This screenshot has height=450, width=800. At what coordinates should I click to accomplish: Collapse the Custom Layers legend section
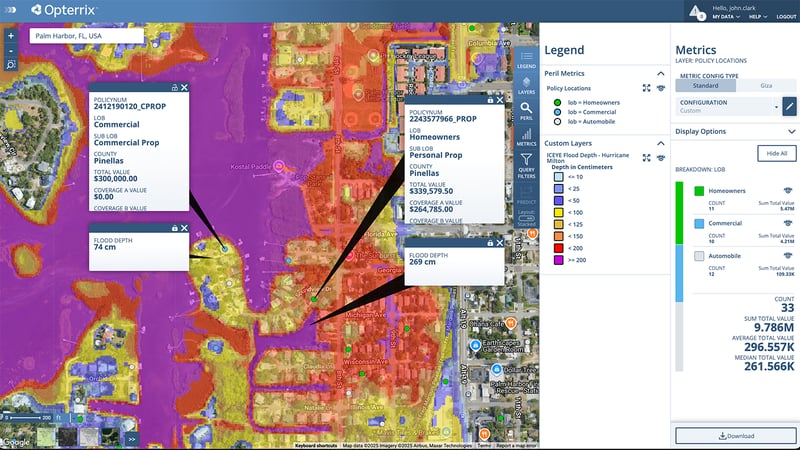pyautogui.click(x=660, y=143)
